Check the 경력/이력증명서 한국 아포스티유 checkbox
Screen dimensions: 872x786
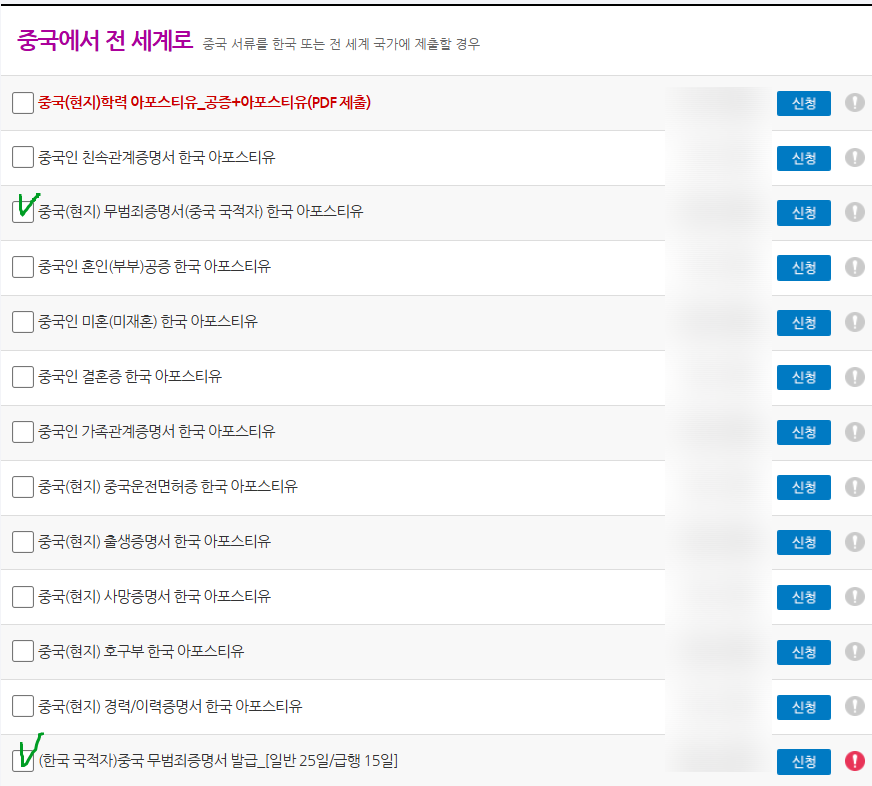[23, 706]
